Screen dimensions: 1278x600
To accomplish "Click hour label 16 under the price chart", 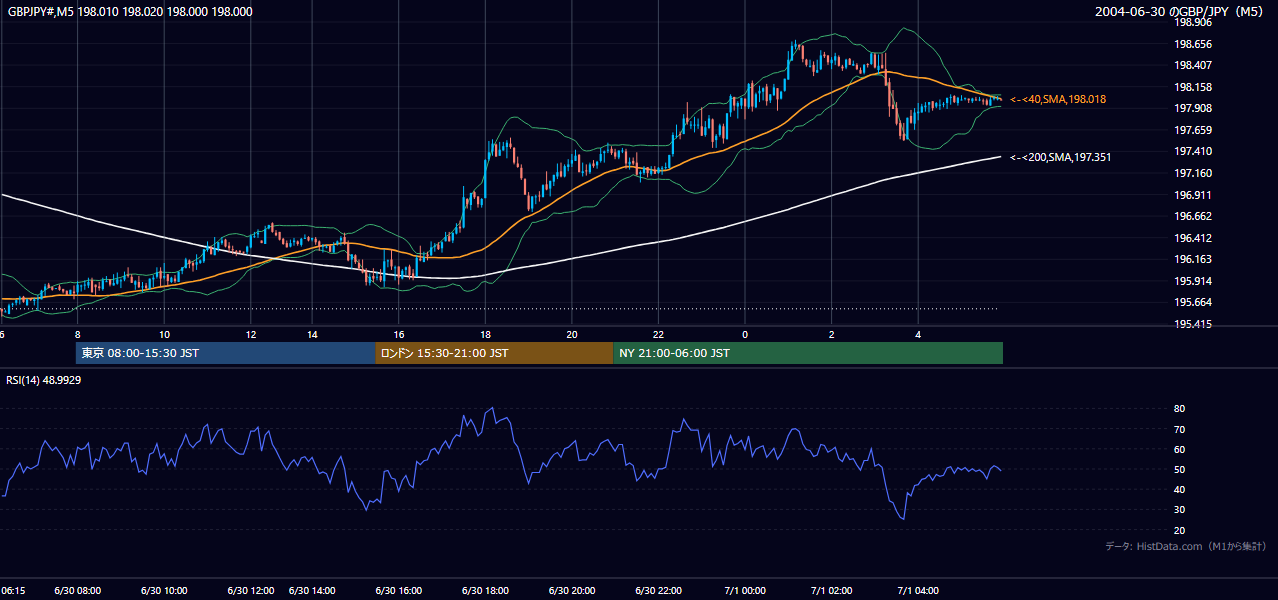I will pos(398,334).
